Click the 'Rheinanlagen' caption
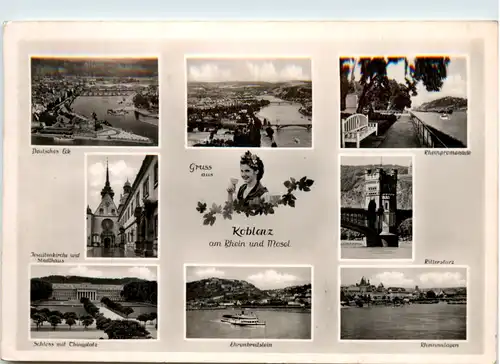The width and height of the screenshot is (500, 364). (x=439, y=345)
